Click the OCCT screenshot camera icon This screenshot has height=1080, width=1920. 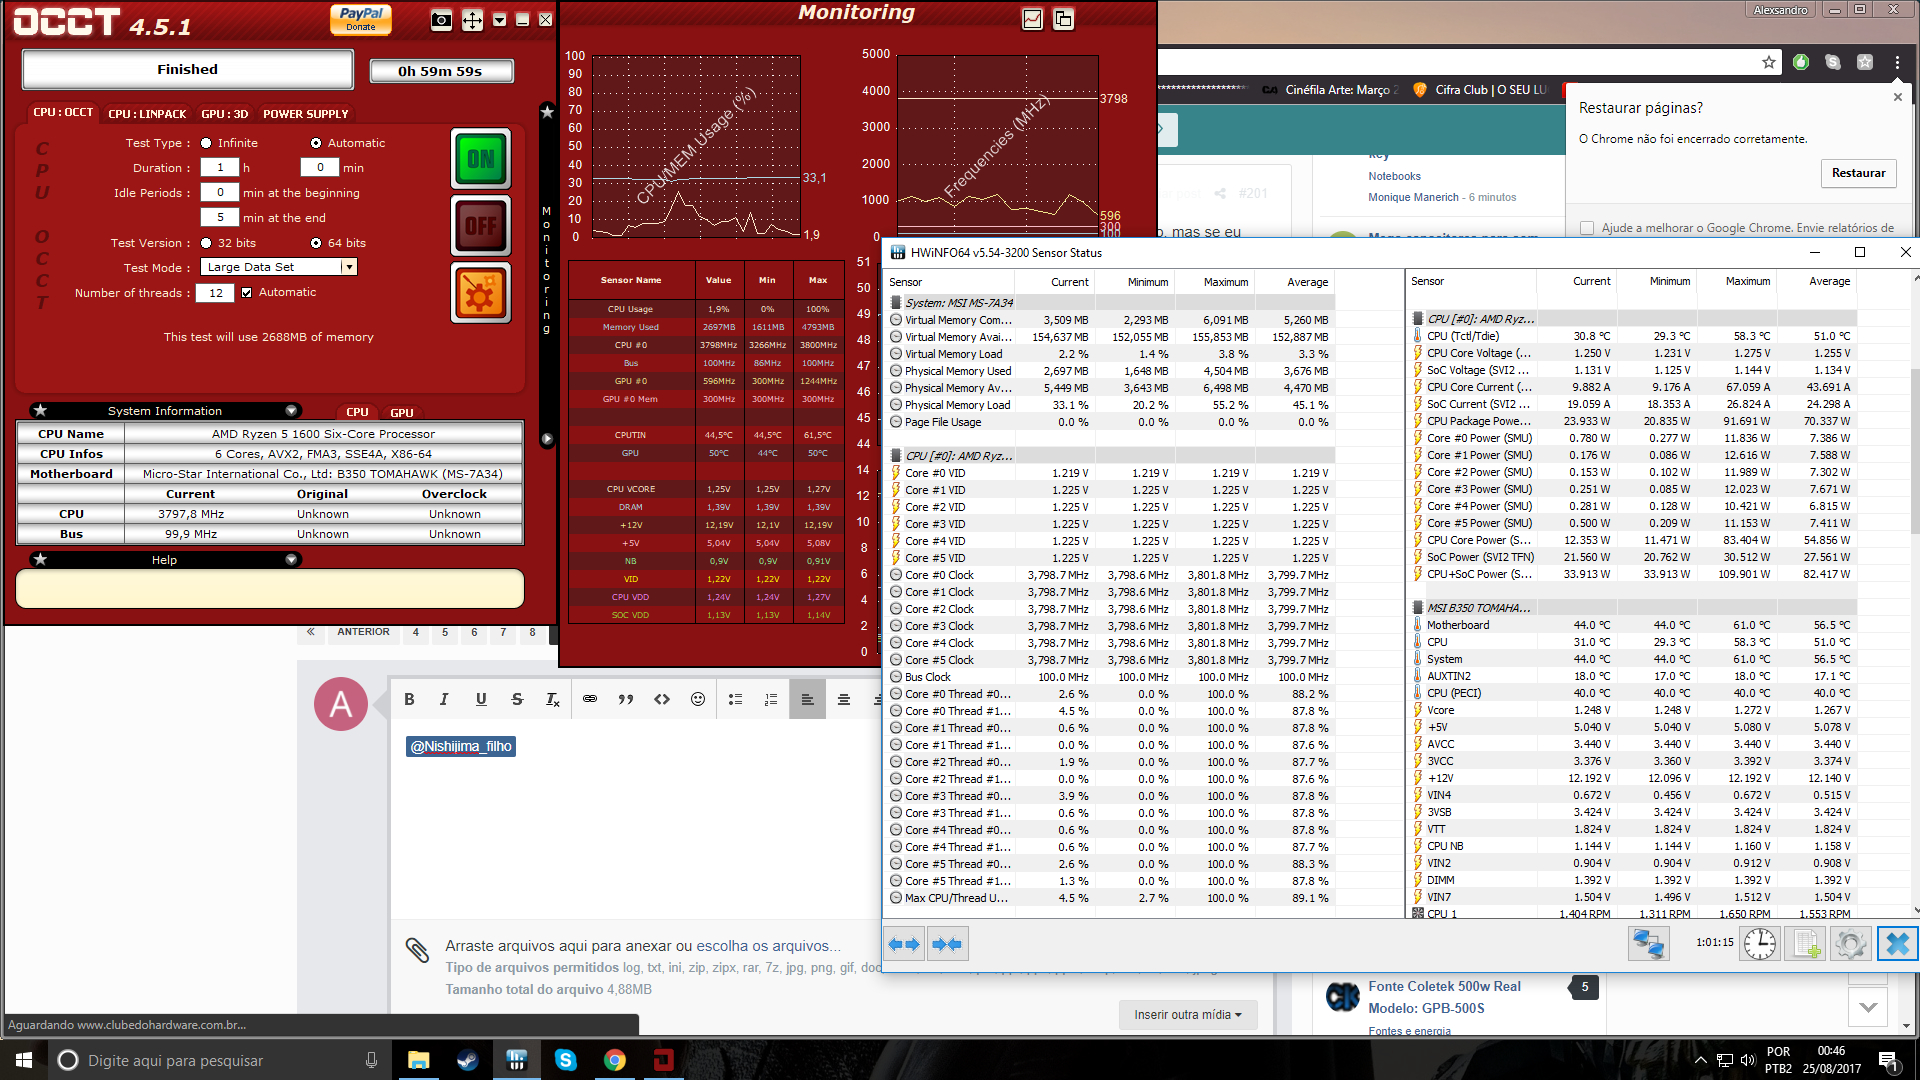click(441, 20)
